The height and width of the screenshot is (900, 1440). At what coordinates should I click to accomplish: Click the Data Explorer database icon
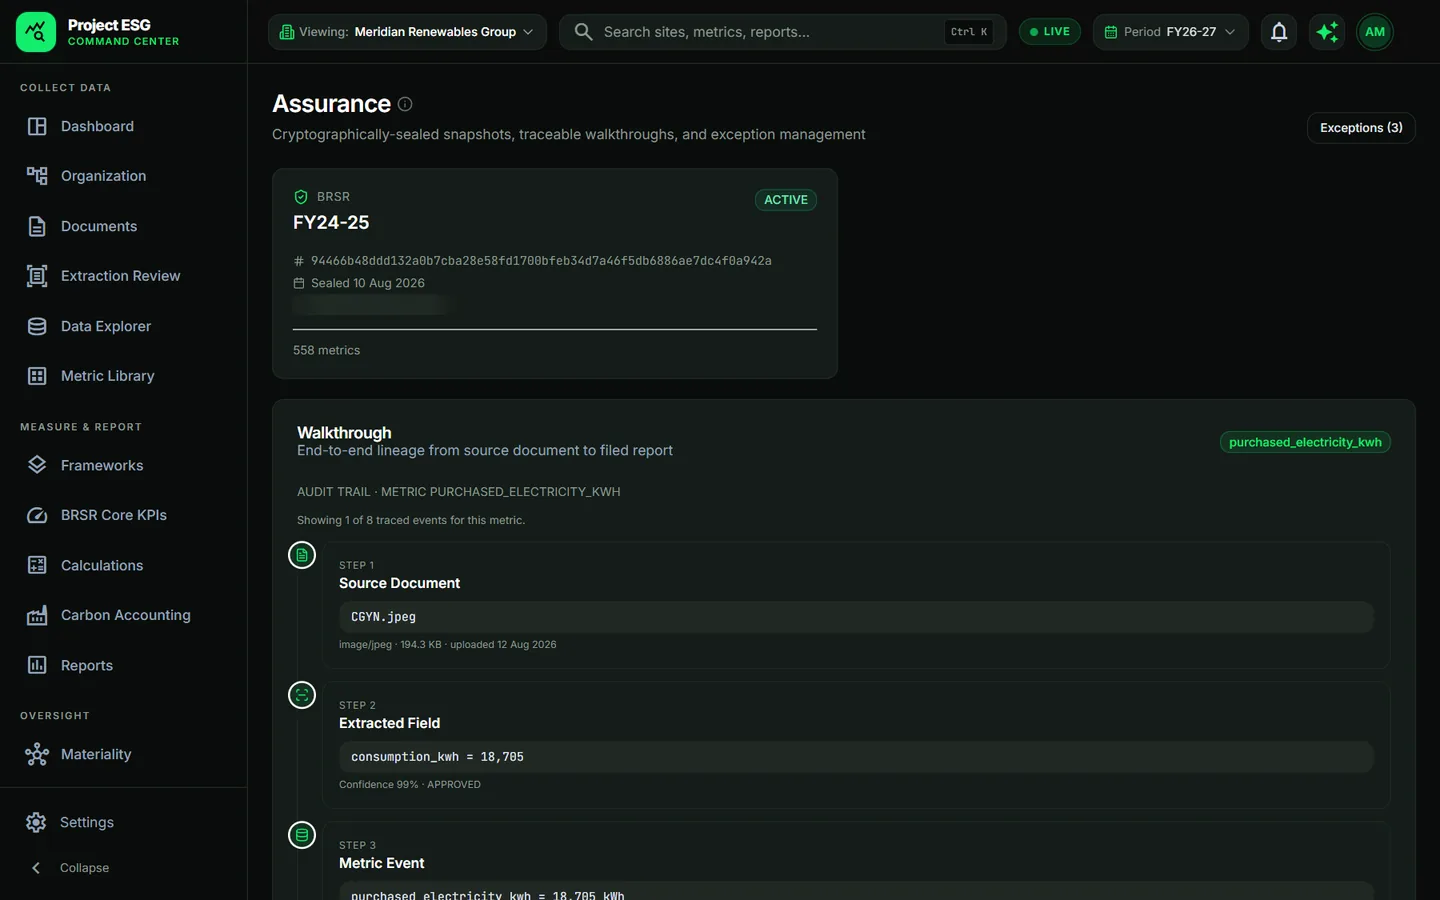[x=37, y=326]
